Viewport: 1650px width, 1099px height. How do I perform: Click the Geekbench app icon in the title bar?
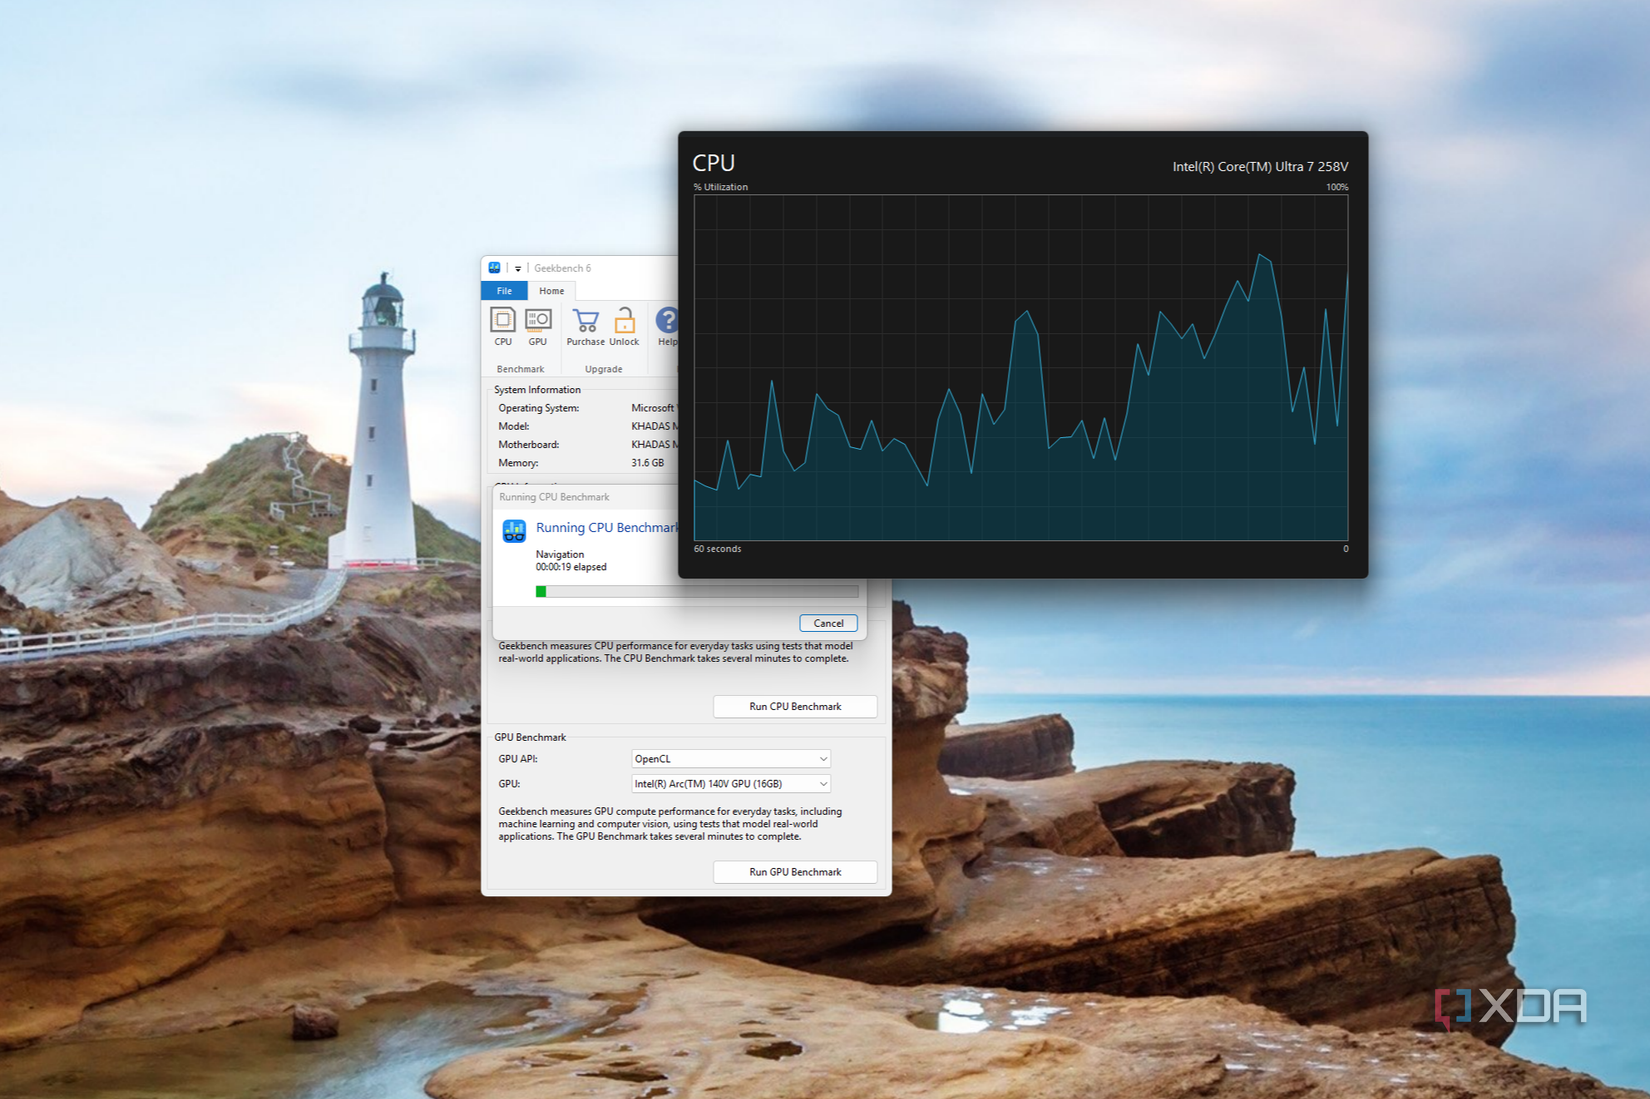[x=494, y=267]
